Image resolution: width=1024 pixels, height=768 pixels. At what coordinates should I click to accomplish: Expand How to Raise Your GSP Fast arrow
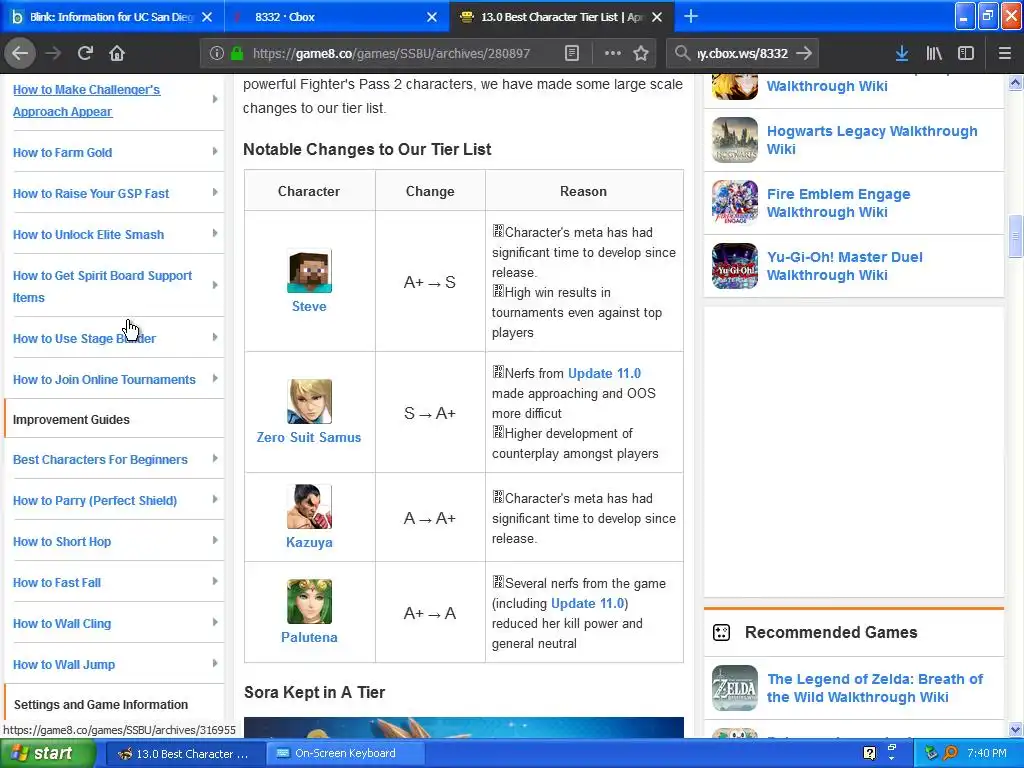pyautogui.click(x=215, y=193)
